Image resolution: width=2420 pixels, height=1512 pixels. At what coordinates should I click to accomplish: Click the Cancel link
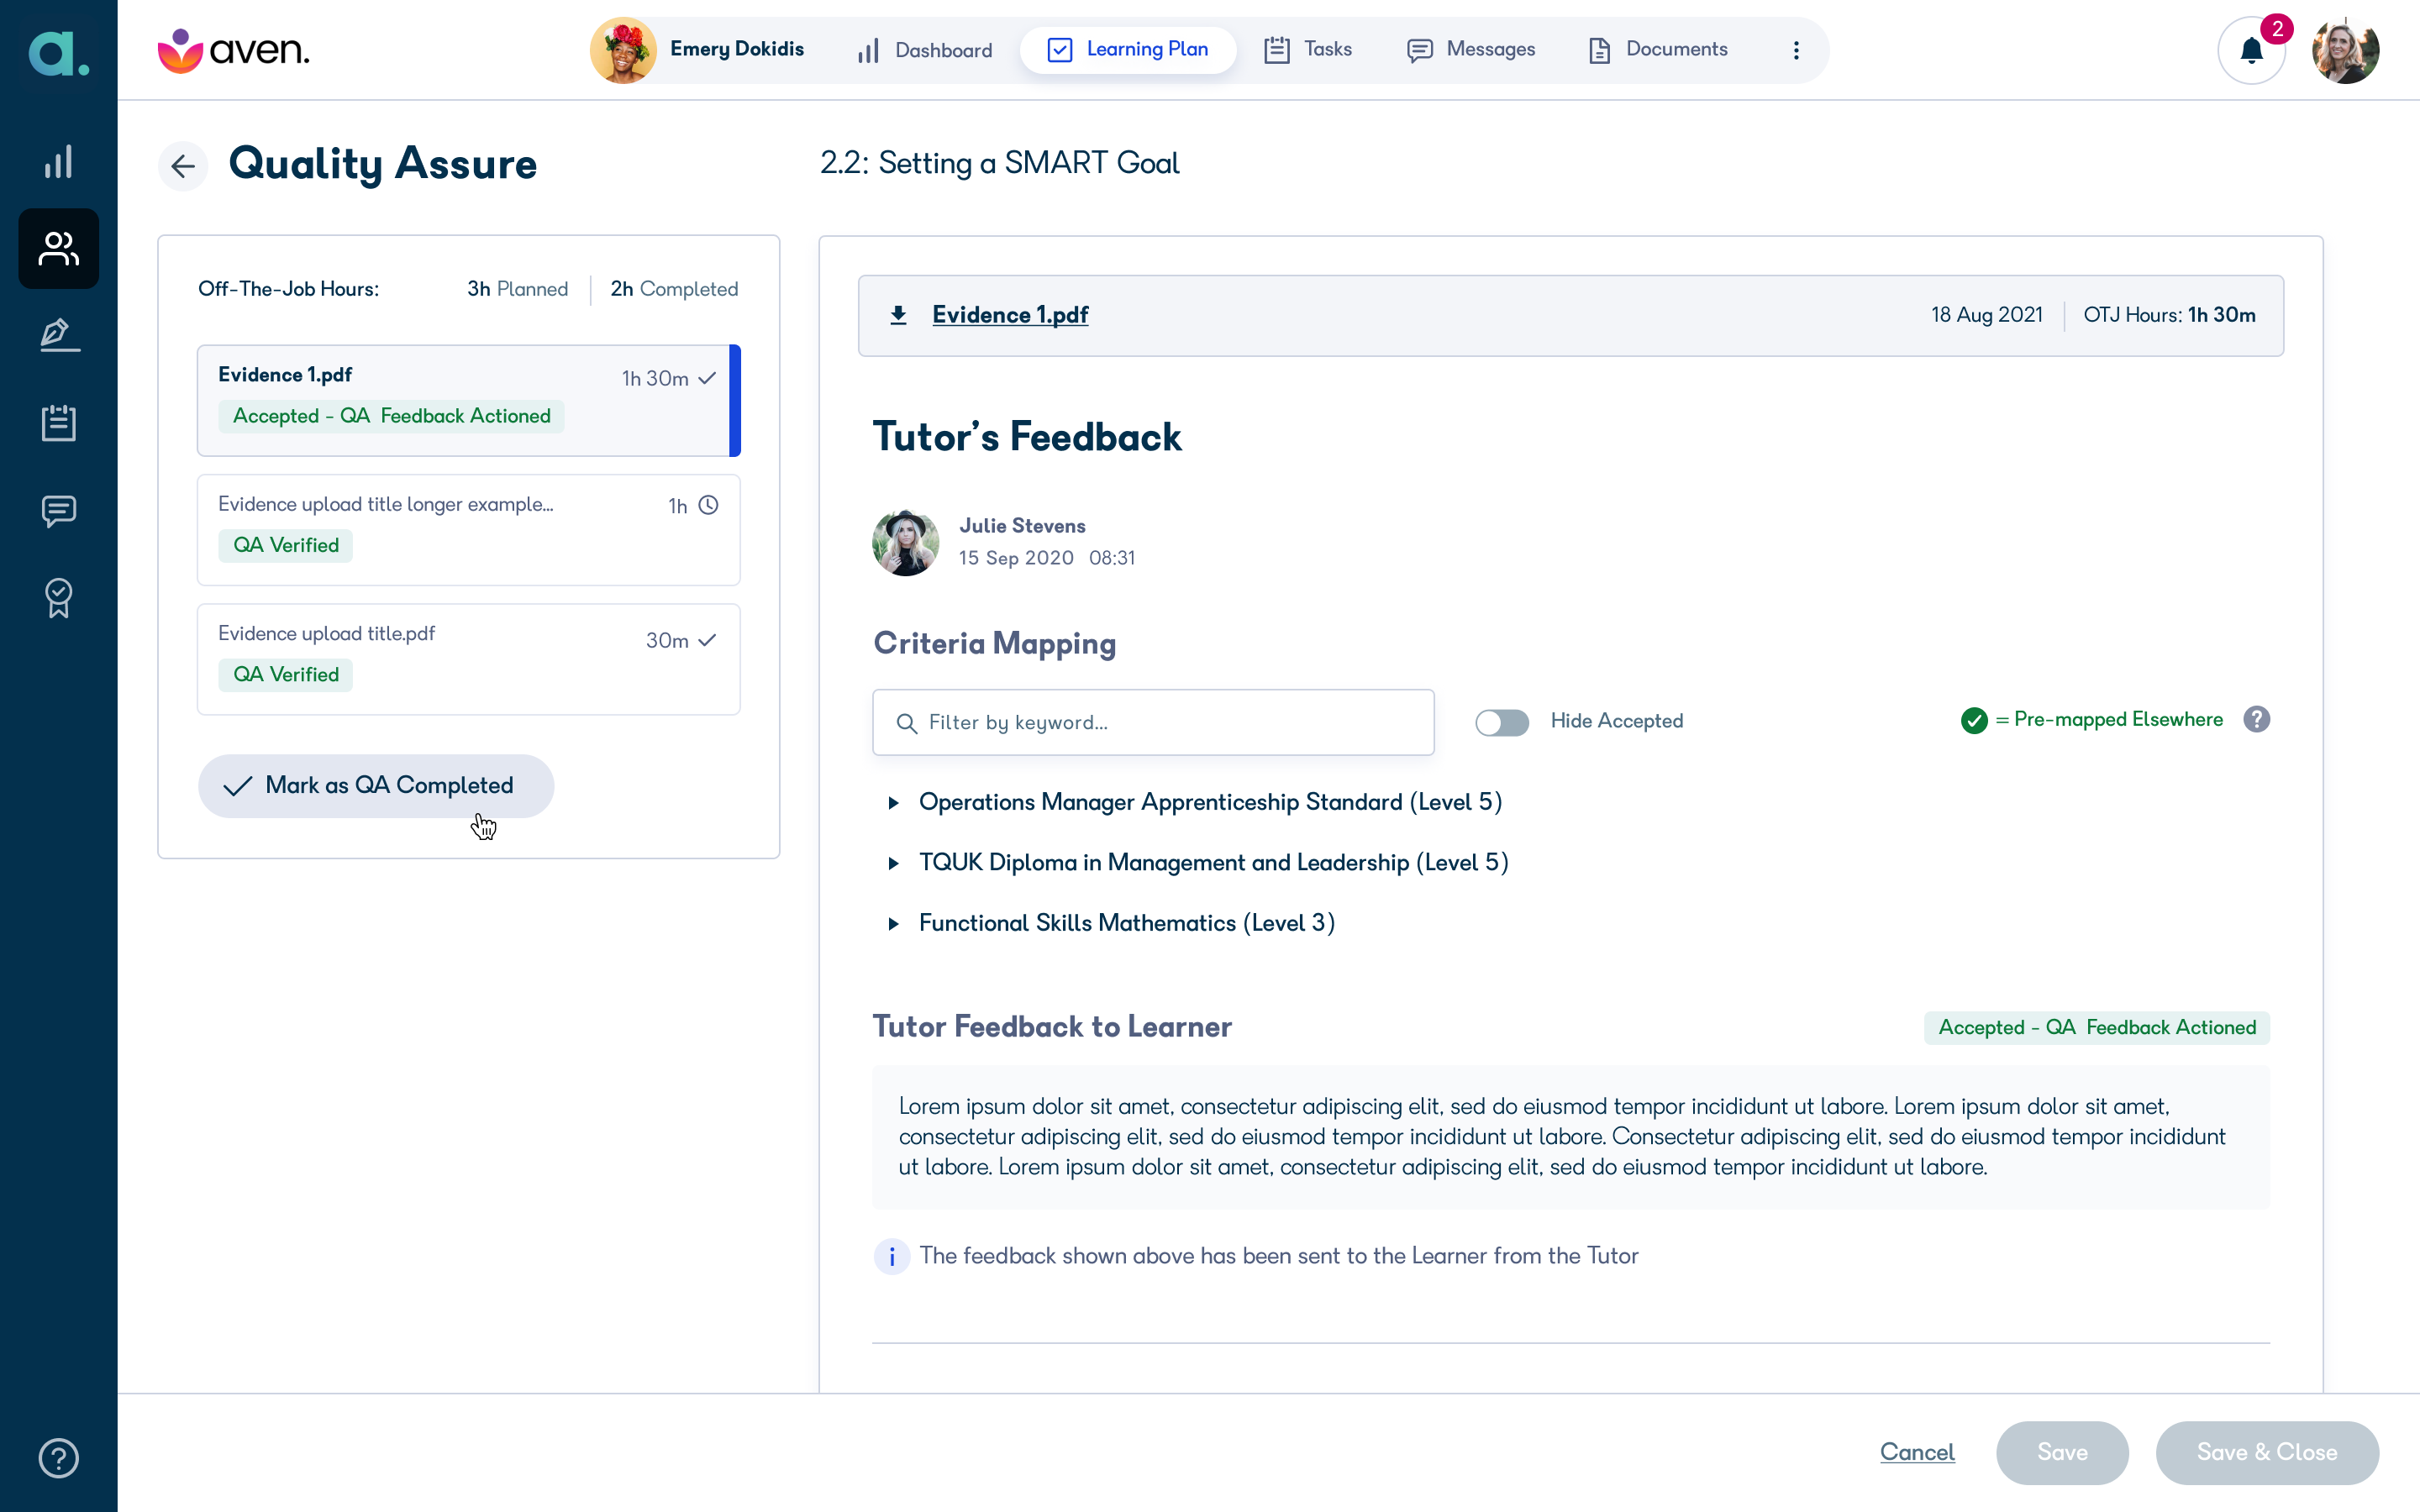(1917, 1452)
